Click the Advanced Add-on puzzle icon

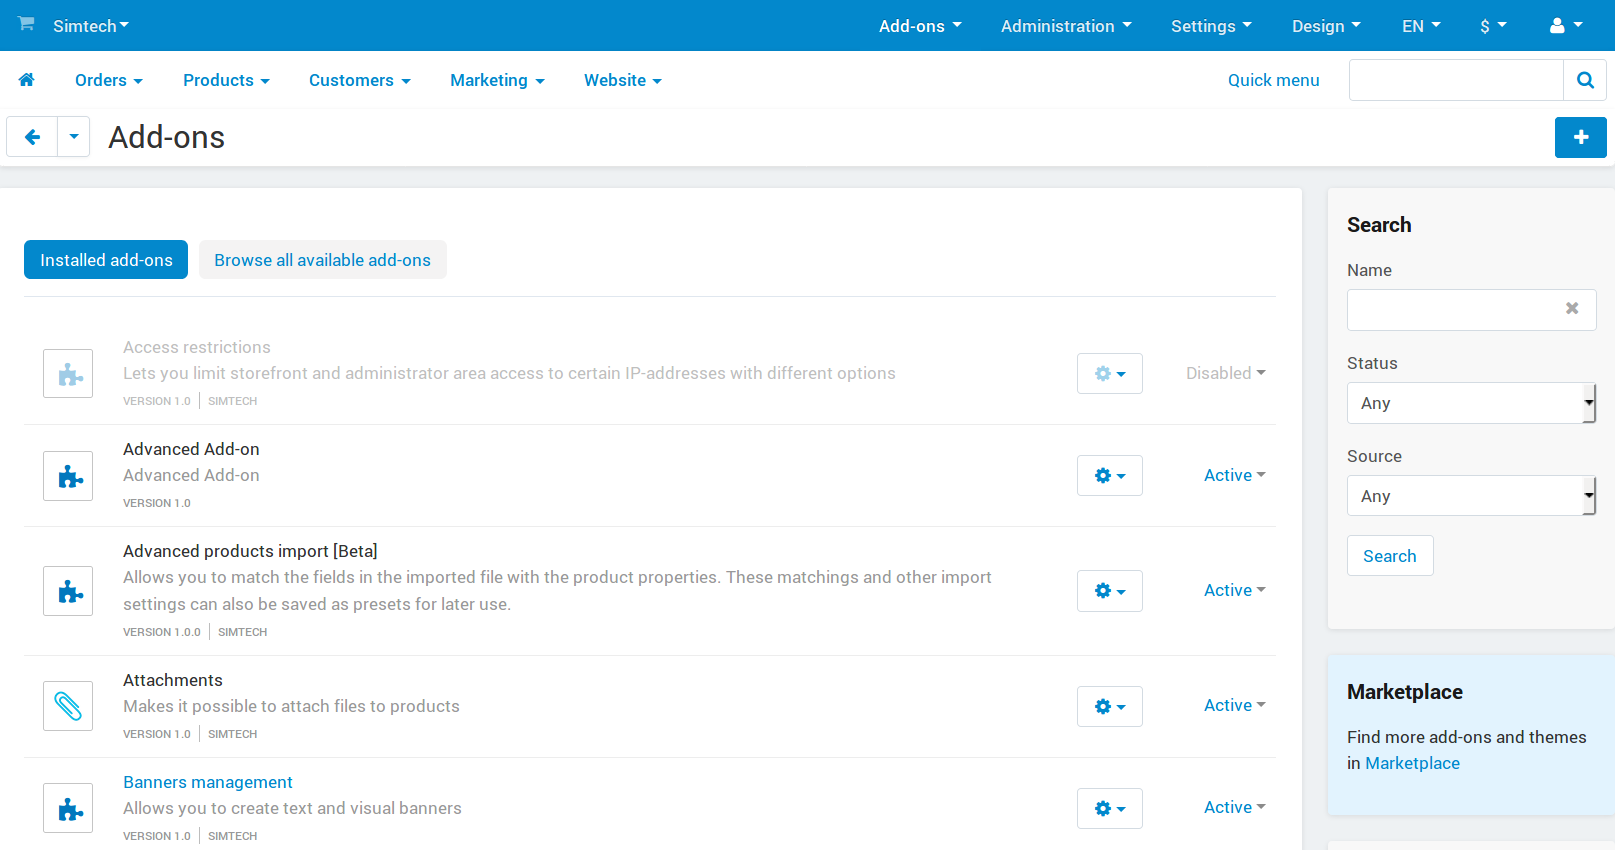(x=68, y=476)
